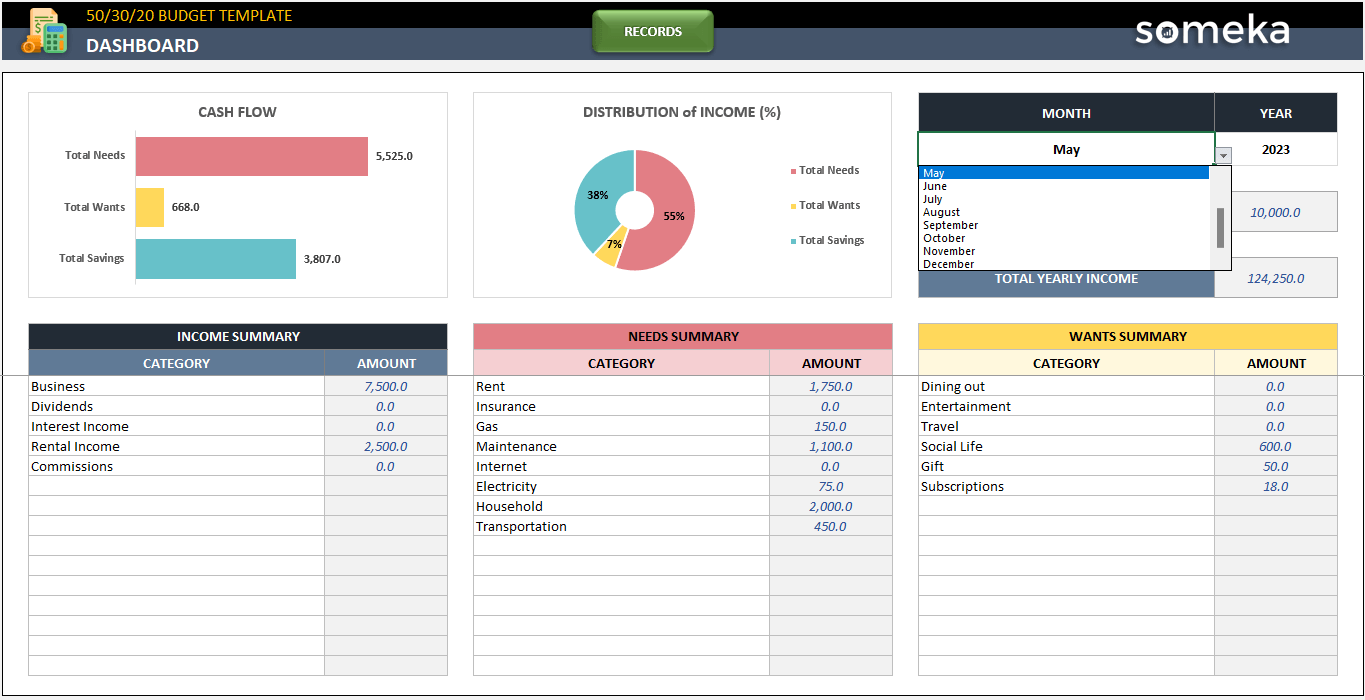This screenshot has width=1365, height=700.
Task: Click the MONTH column header
Action: 1066,113
